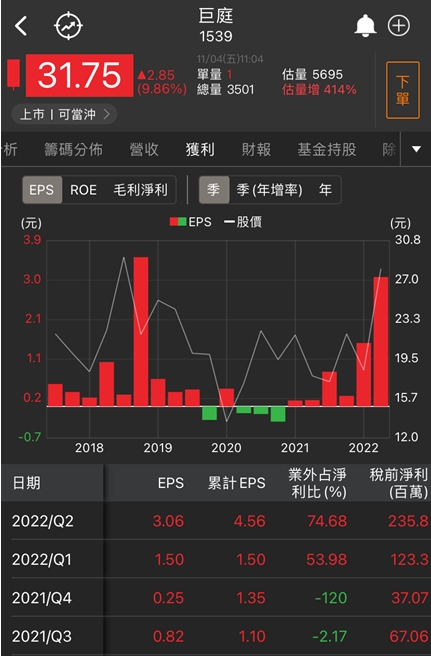Select 年 yearly period option
Viewport: 431px width, 656px height.
325,190
